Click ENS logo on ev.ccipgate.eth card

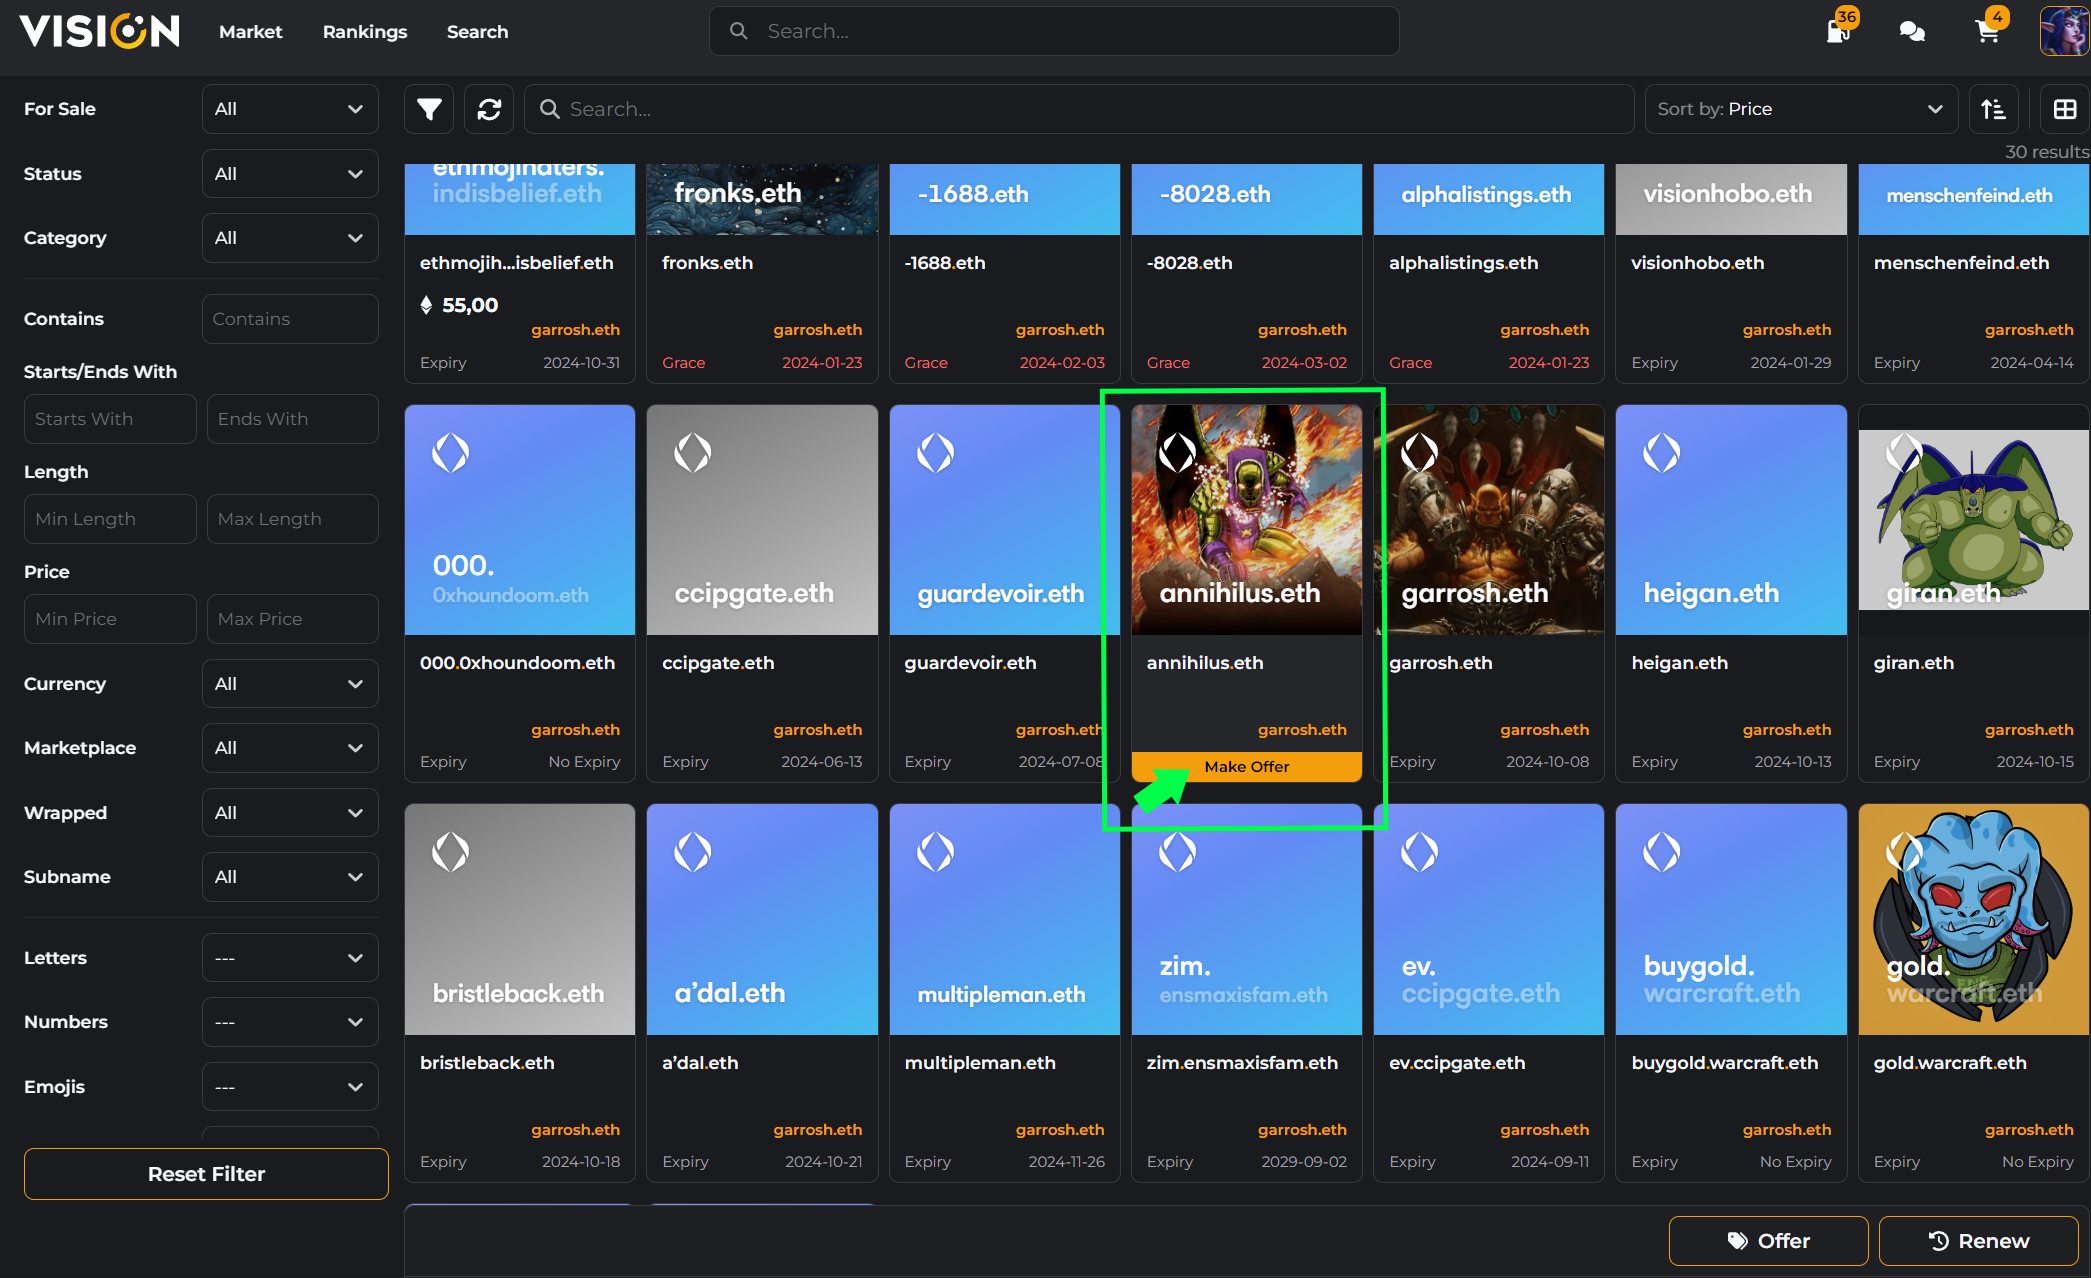click(1419, 852)
